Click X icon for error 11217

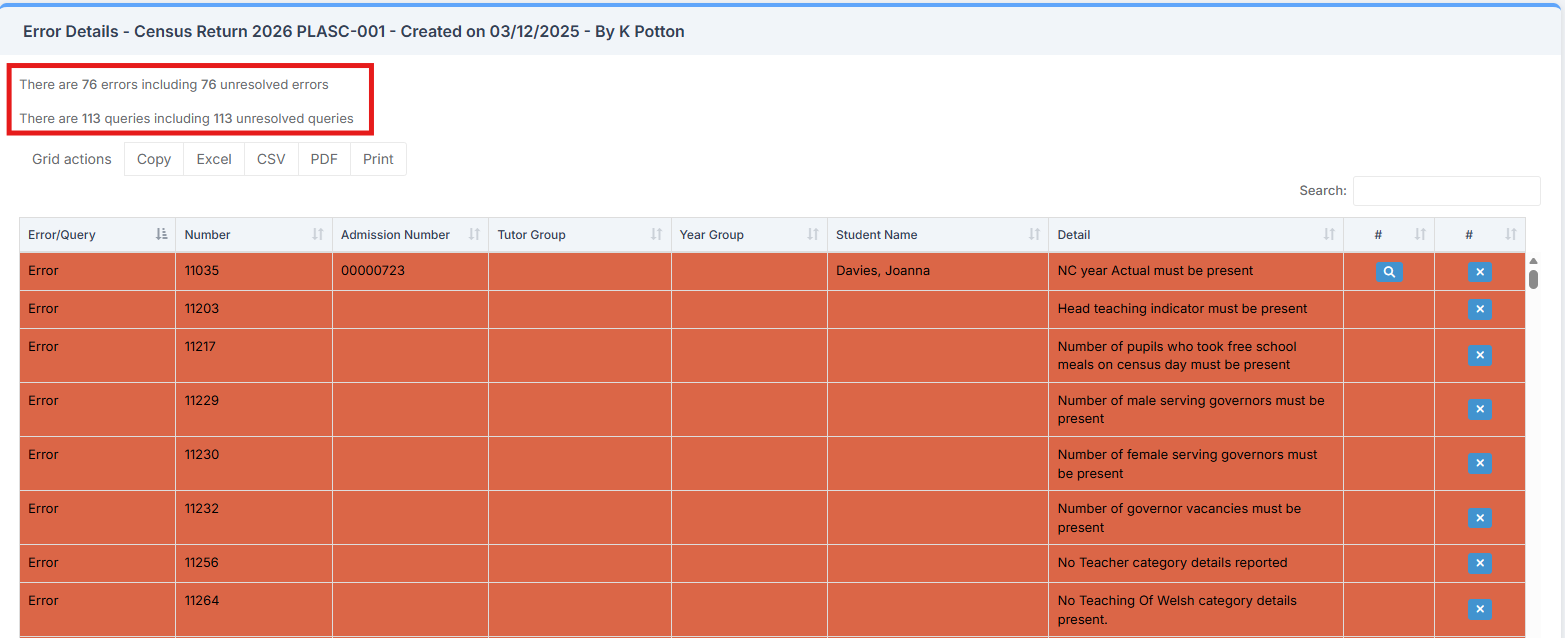1479,356
